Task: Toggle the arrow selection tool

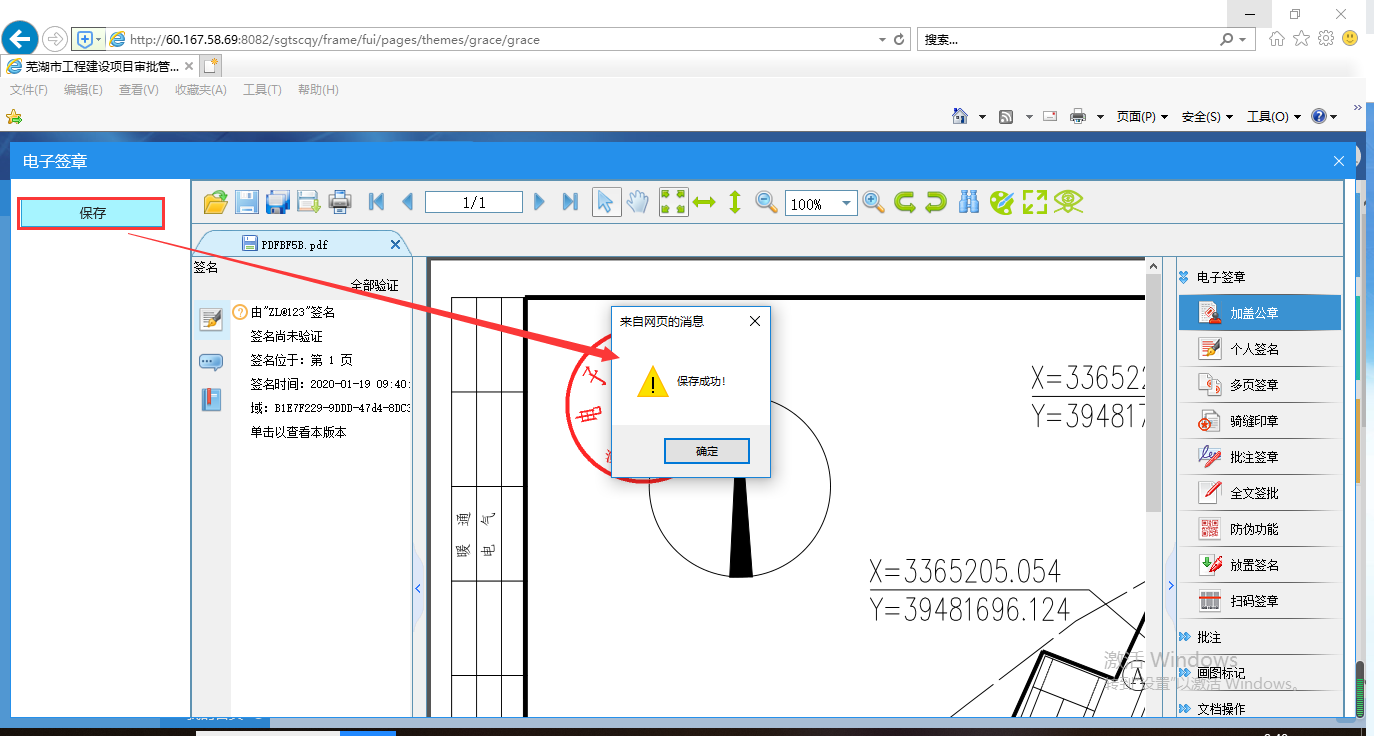Action: [x=604, y=202]
